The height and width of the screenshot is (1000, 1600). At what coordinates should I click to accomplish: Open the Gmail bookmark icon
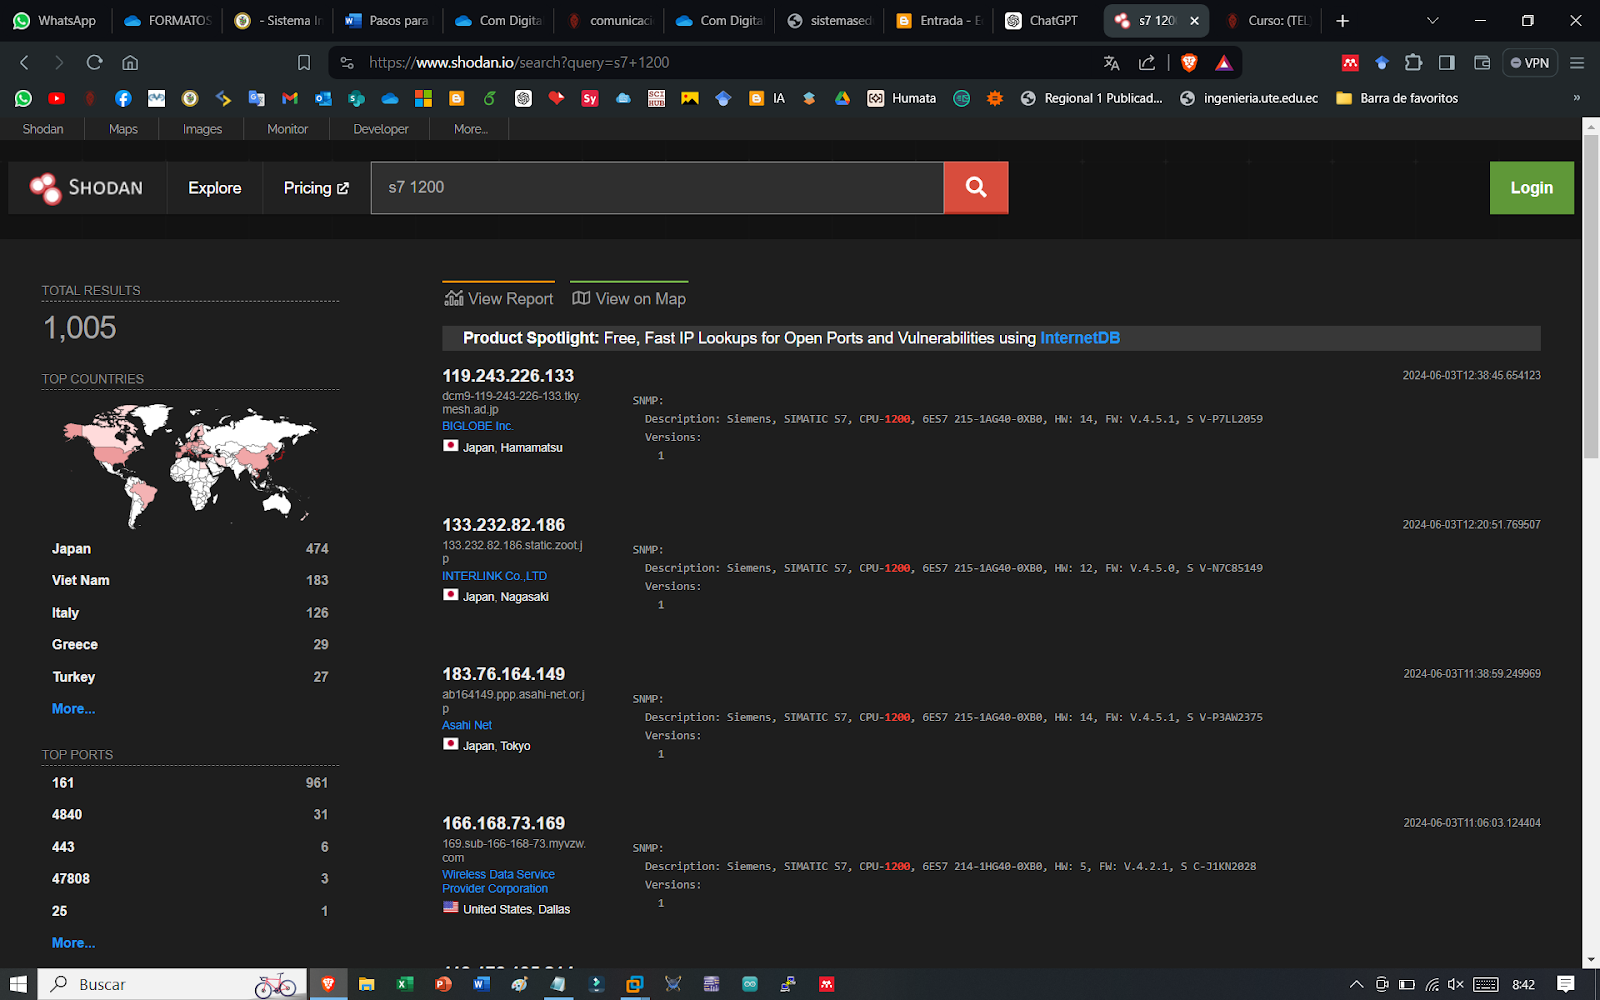click(x=290, y=98)
